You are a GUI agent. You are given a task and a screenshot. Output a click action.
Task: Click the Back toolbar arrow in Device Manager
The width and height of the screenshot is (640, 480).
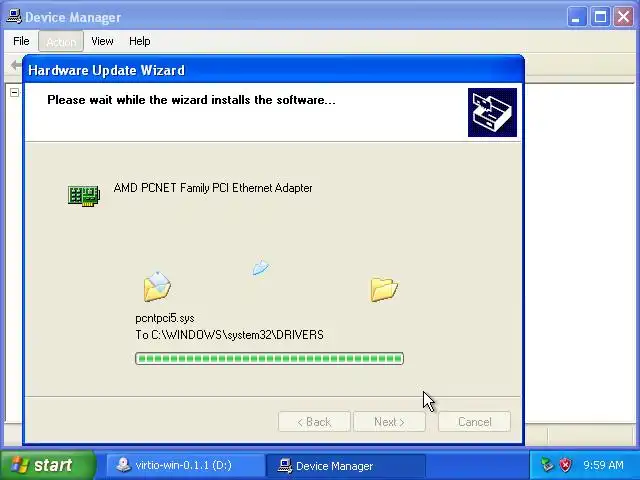(16, 65)
